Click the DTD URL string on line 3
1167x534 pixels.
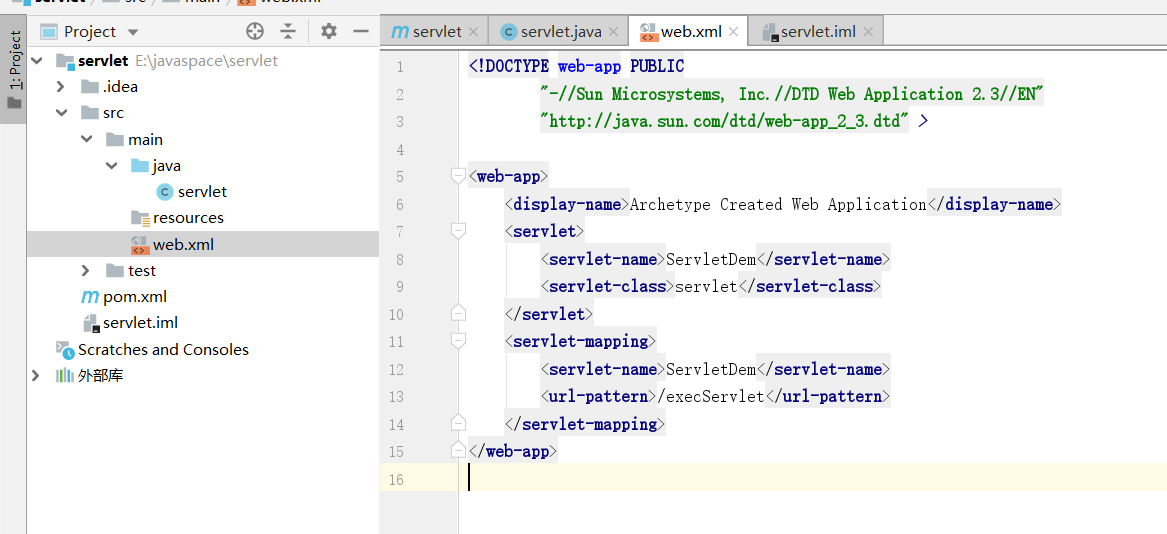pos(725,121)
